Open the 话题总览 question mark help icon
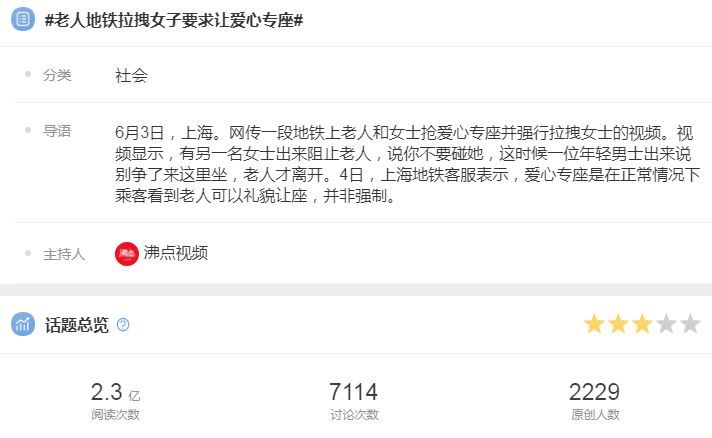 (123, 325)
